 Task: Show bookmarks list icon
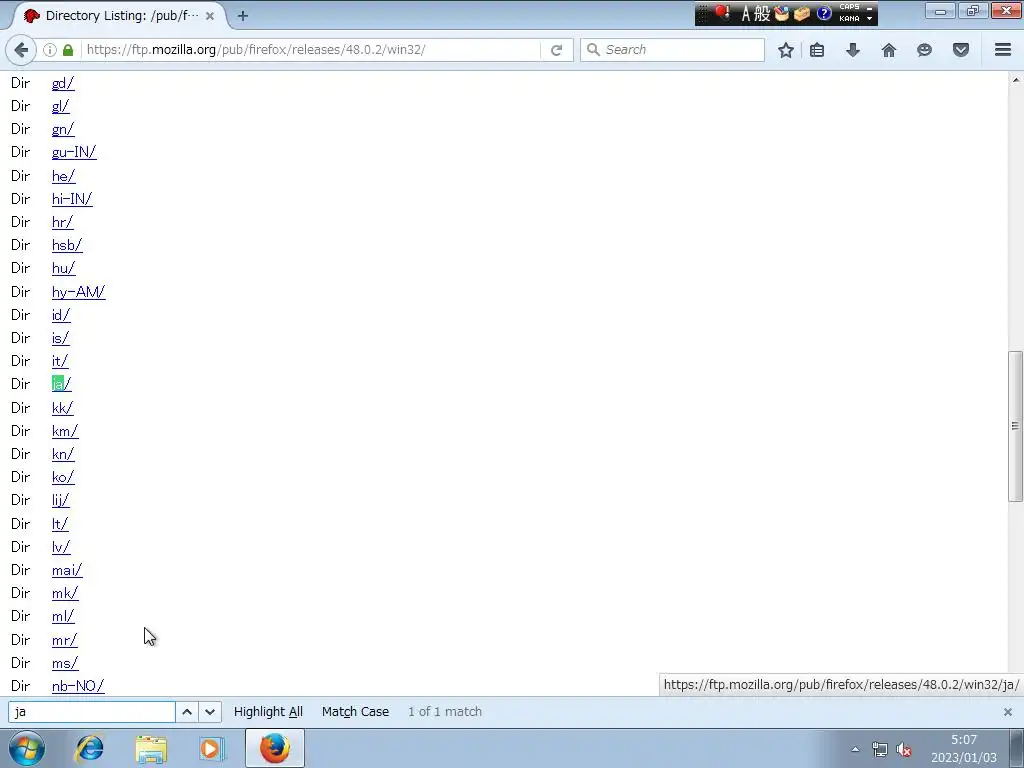[x=817, y=50]
